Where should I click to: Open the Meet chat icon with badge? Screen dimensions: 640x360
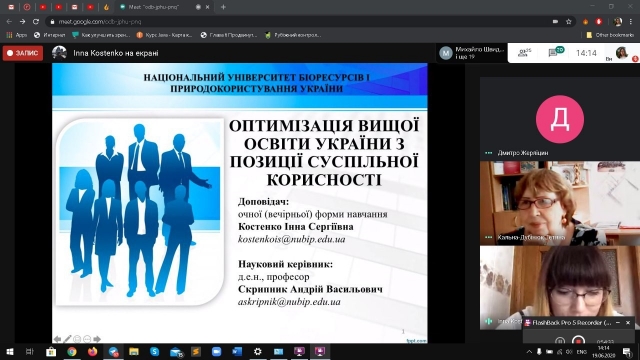556,52
